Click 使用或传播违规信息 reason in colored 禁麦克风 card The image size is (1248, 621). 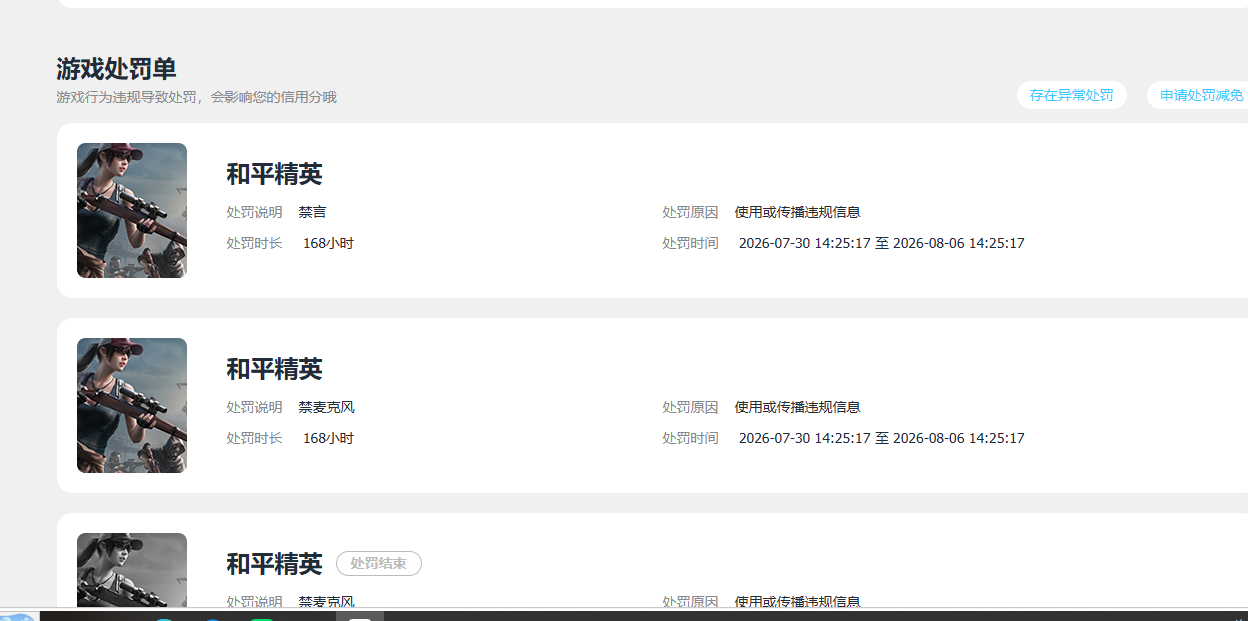click(x=797, y=407)
